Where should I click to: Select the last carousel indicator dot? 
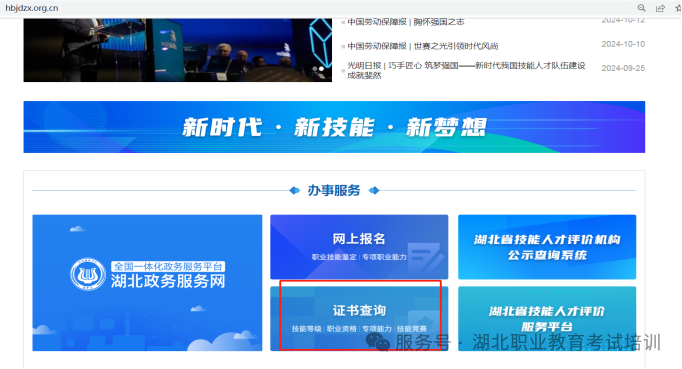pyautogui.click(x=321, y=69)
